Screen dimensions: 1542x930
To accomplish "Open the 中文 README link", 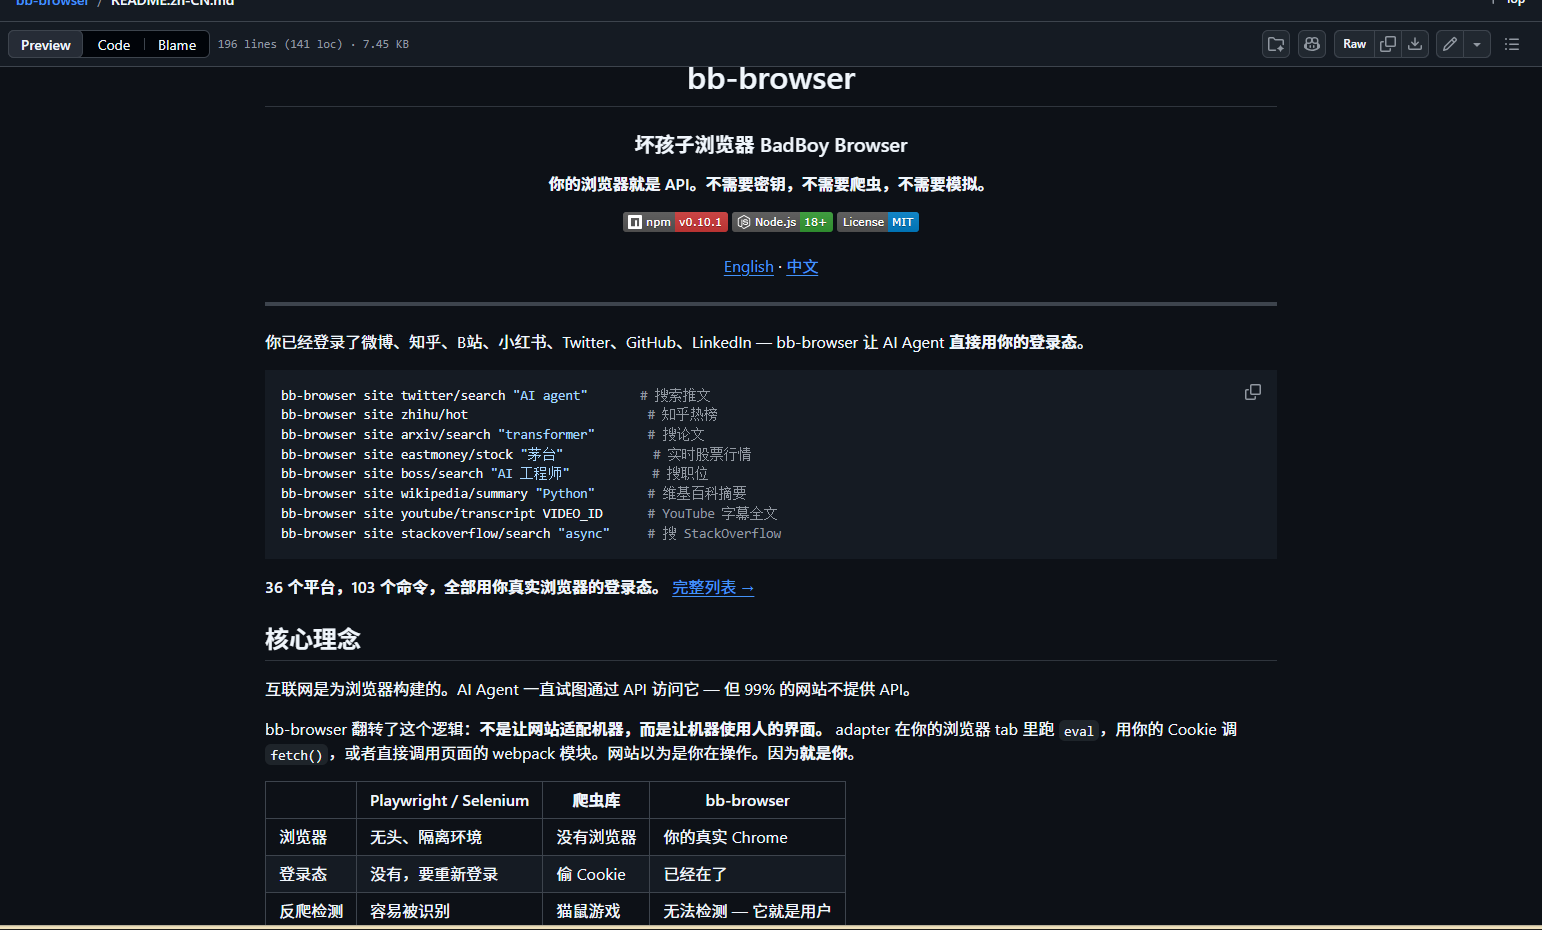I will coord(802,267).
